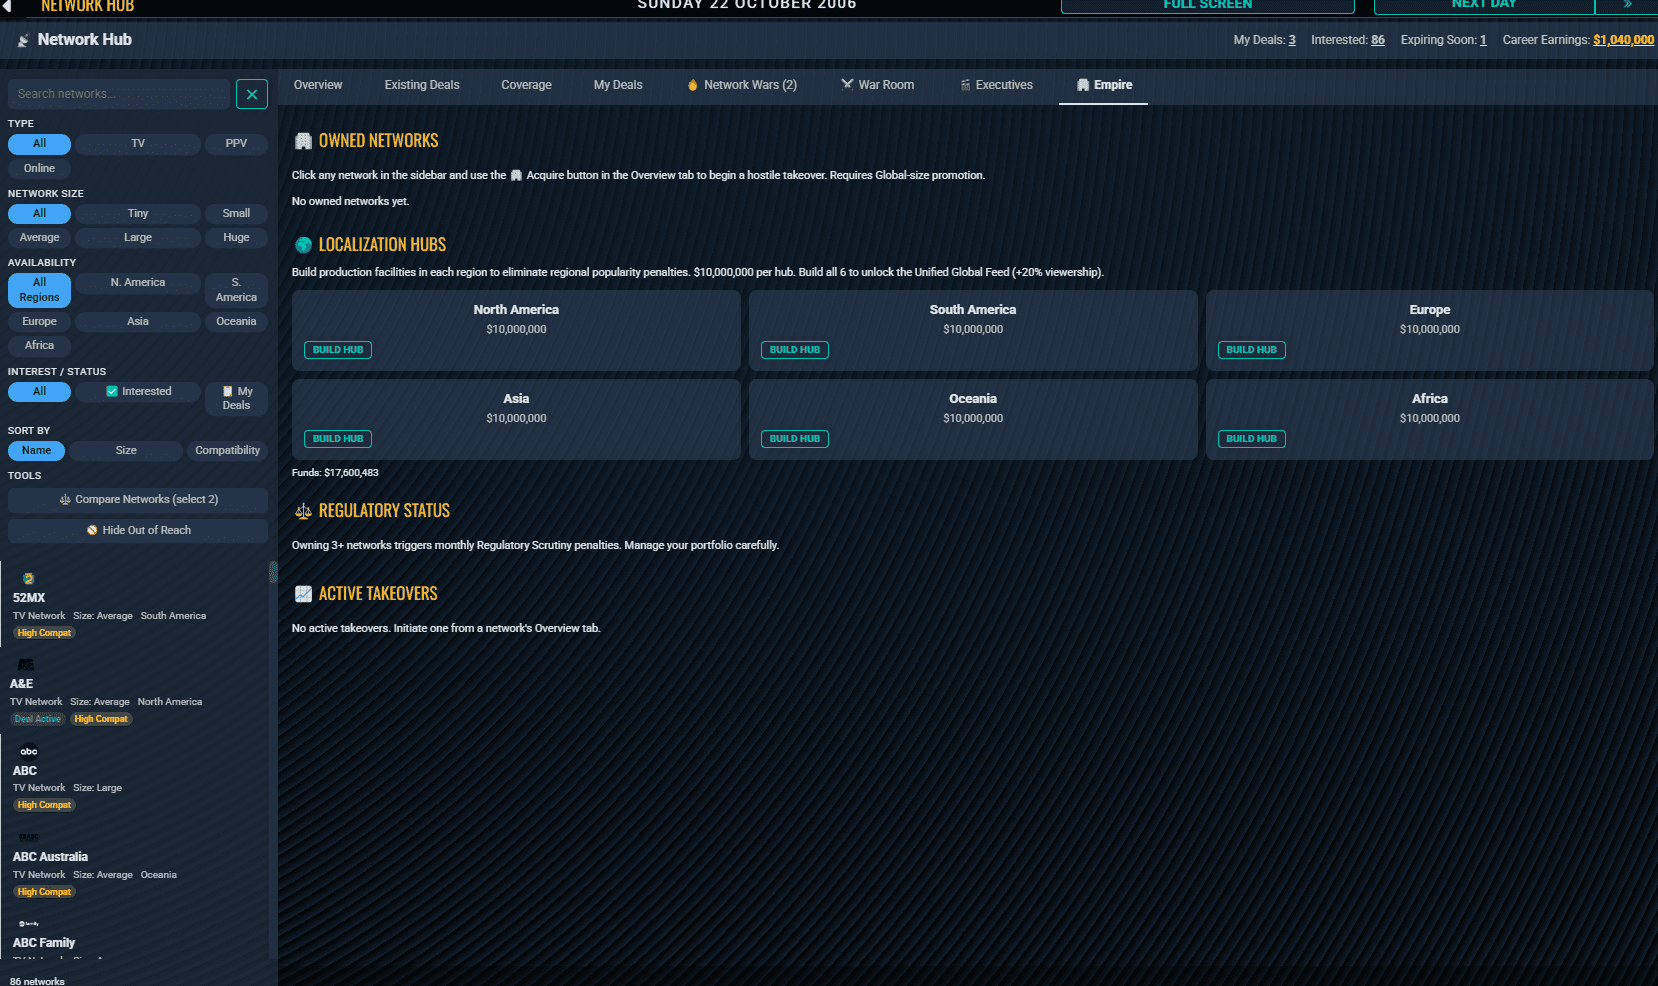Enable the My Deals status filter
This screenshot has height=986, width=1658.
[x=237, y=398]
